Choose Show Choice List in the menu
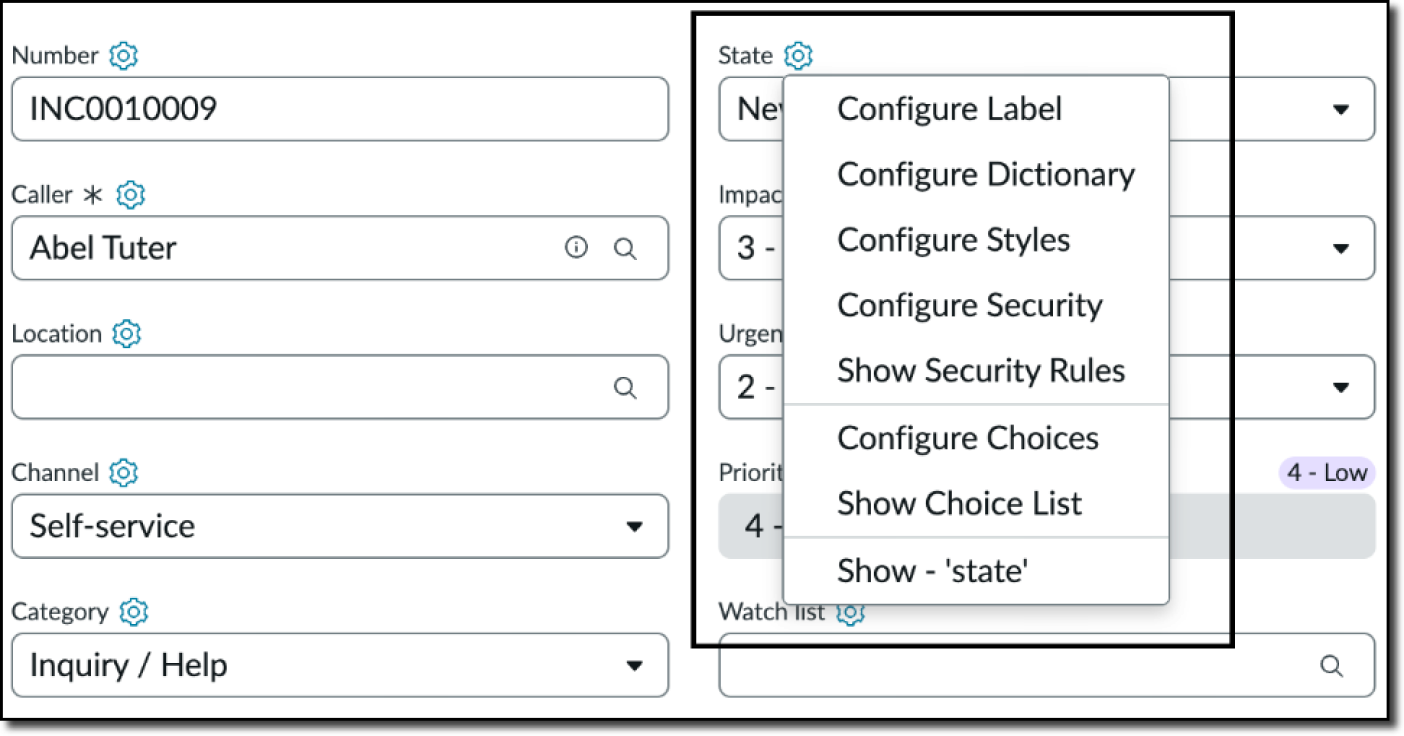This screenshot has width=1404, height=736. tap(959, 503)
